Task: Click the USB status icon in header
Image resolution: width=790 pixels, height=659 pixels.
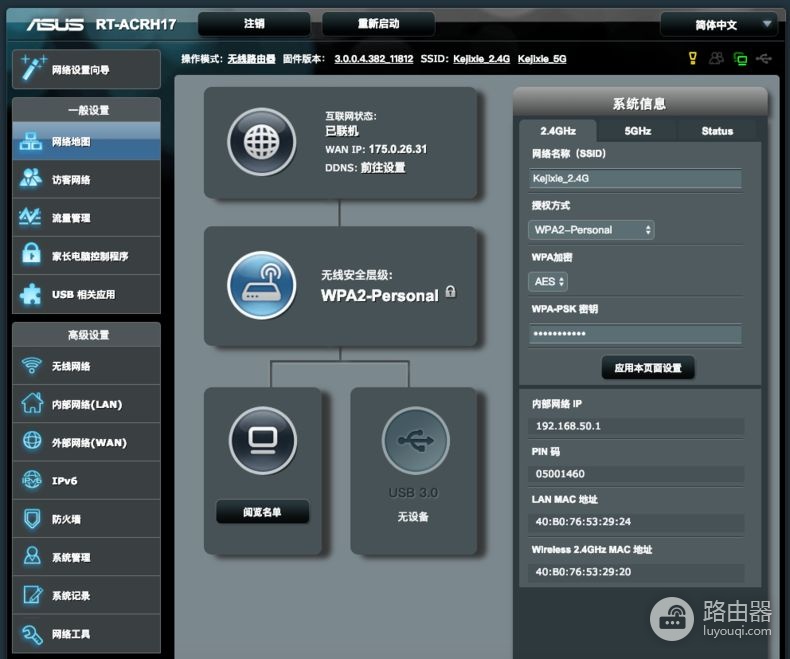Action: tap(764, 59)
